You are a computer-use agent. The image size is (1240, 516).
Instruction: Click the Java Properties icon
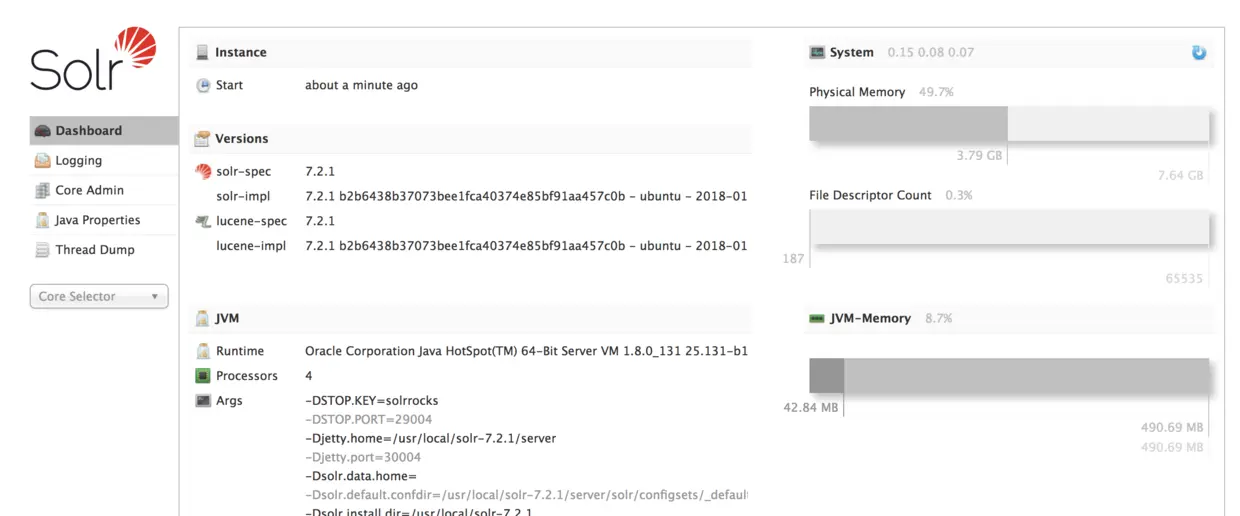(x=42, y=221)
